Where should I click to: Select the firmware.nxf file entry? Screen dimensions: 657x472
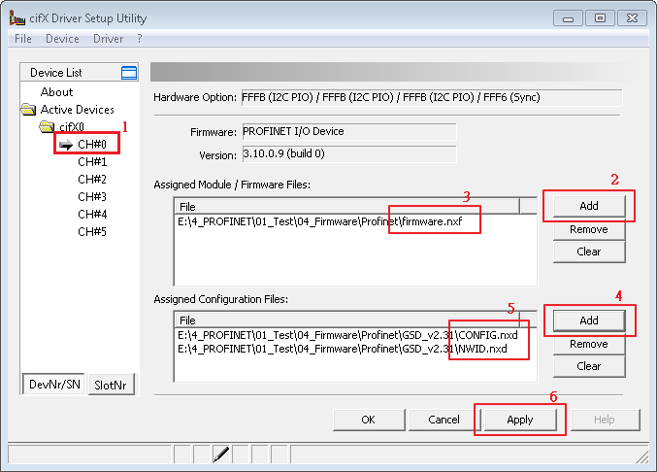(x=320, y=222)
